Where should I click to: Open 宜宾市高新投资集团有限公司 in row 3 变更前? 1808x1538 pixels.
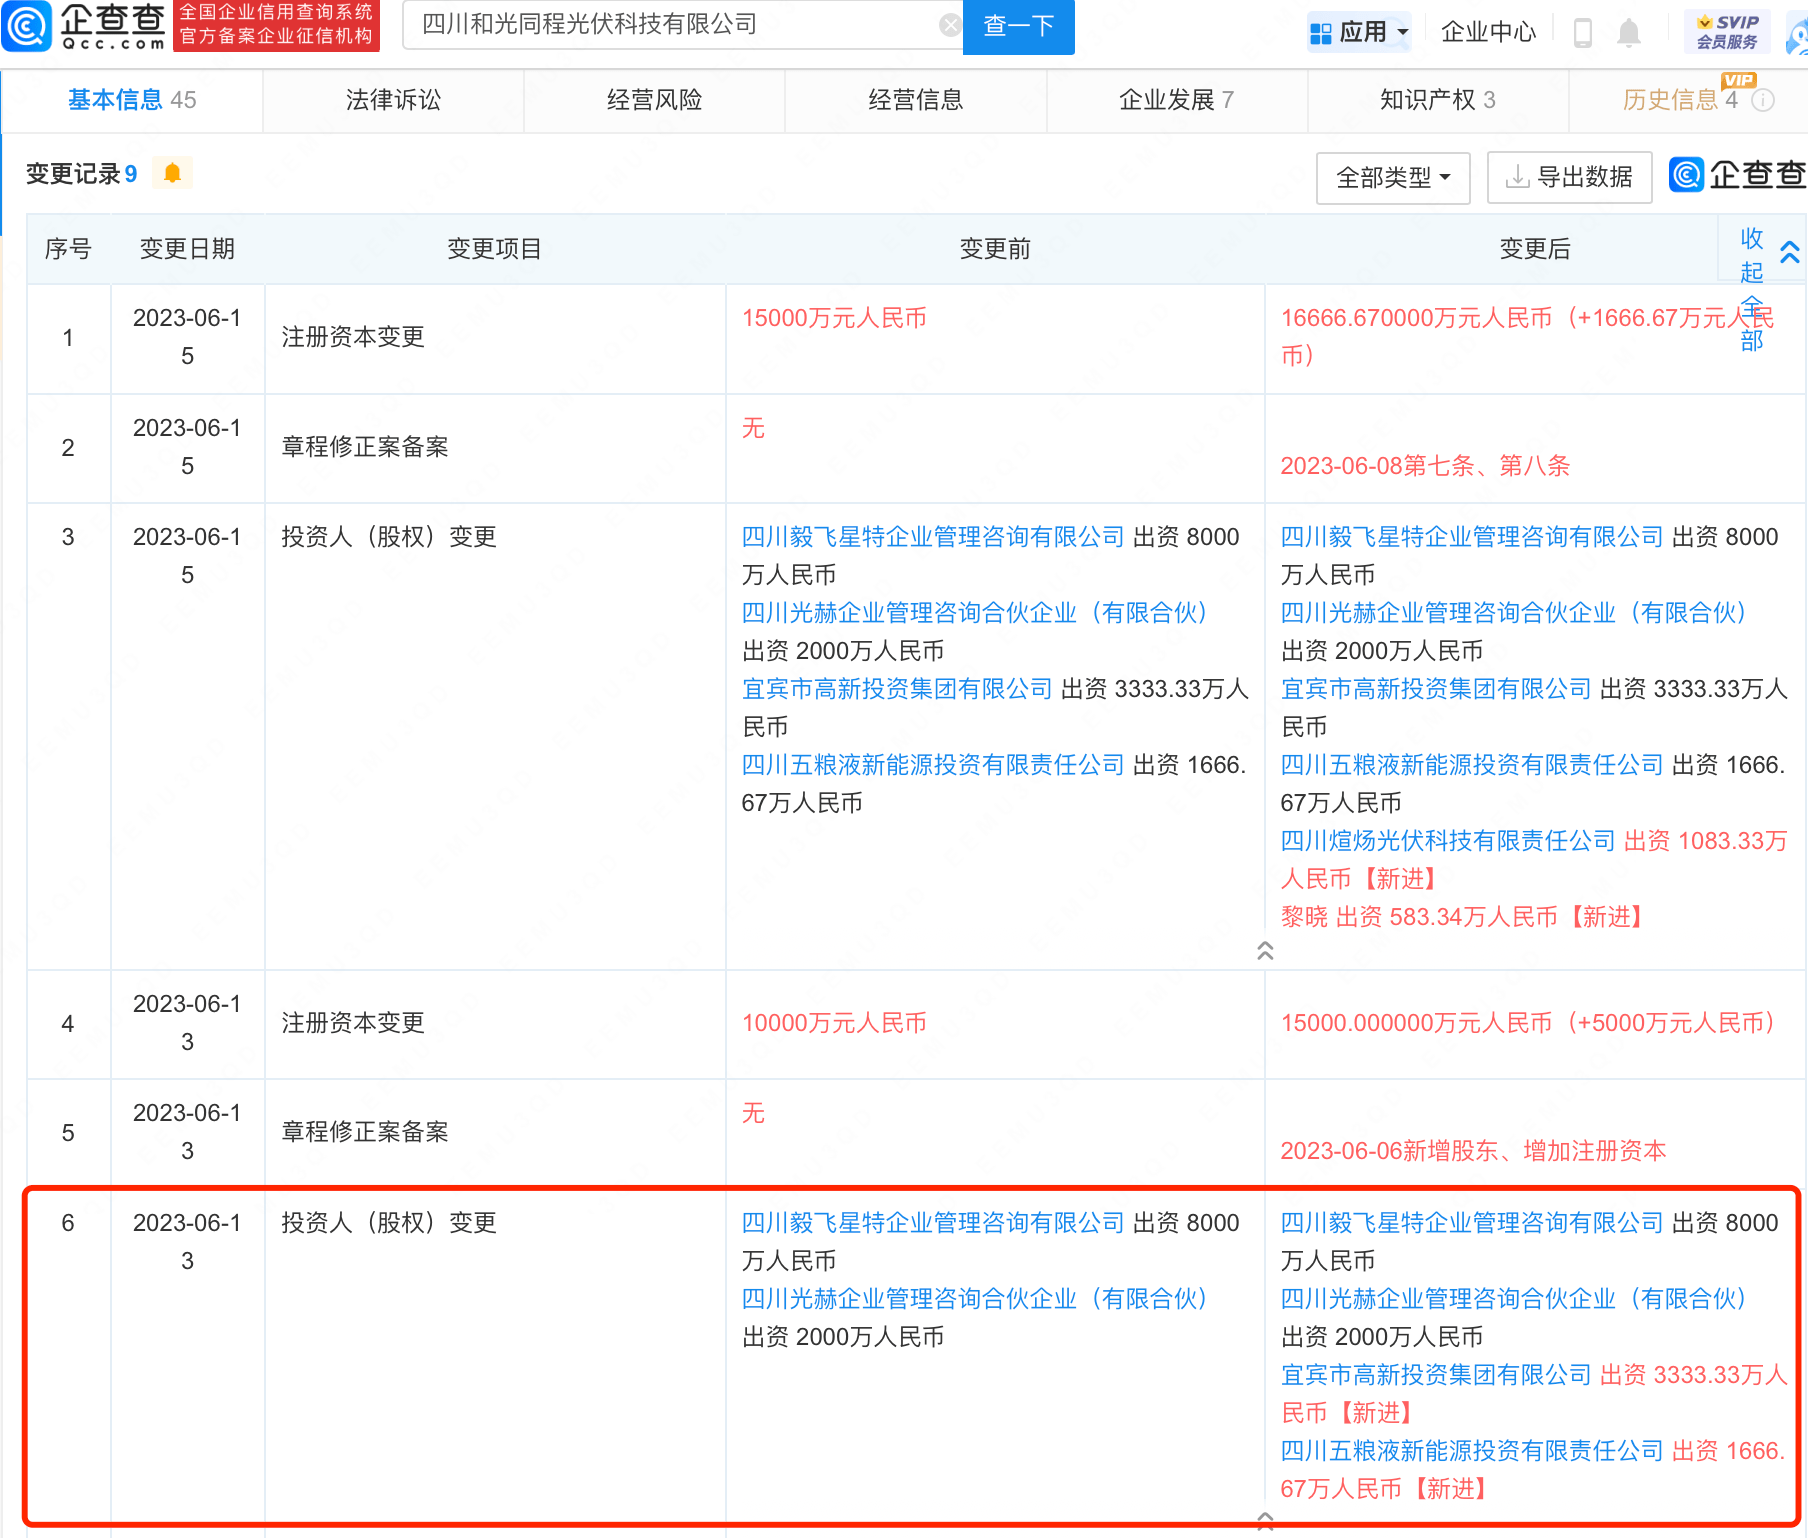pos(897,689)
